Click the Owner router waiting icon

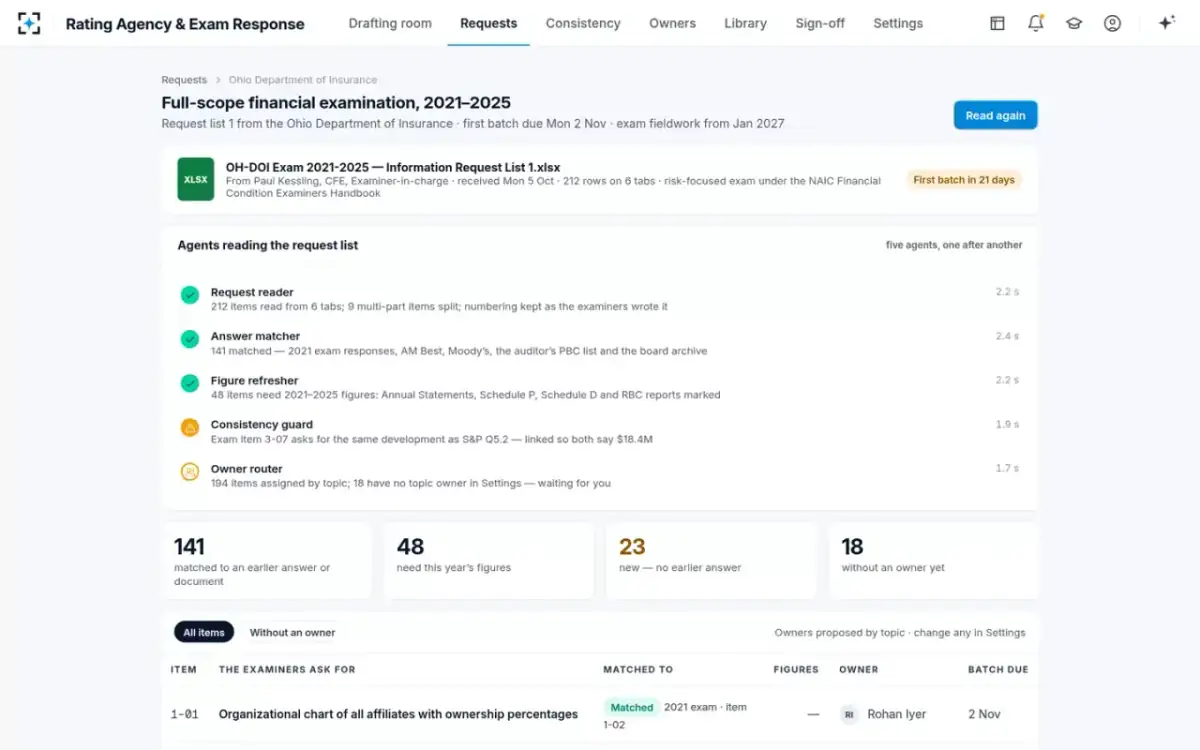189,471
